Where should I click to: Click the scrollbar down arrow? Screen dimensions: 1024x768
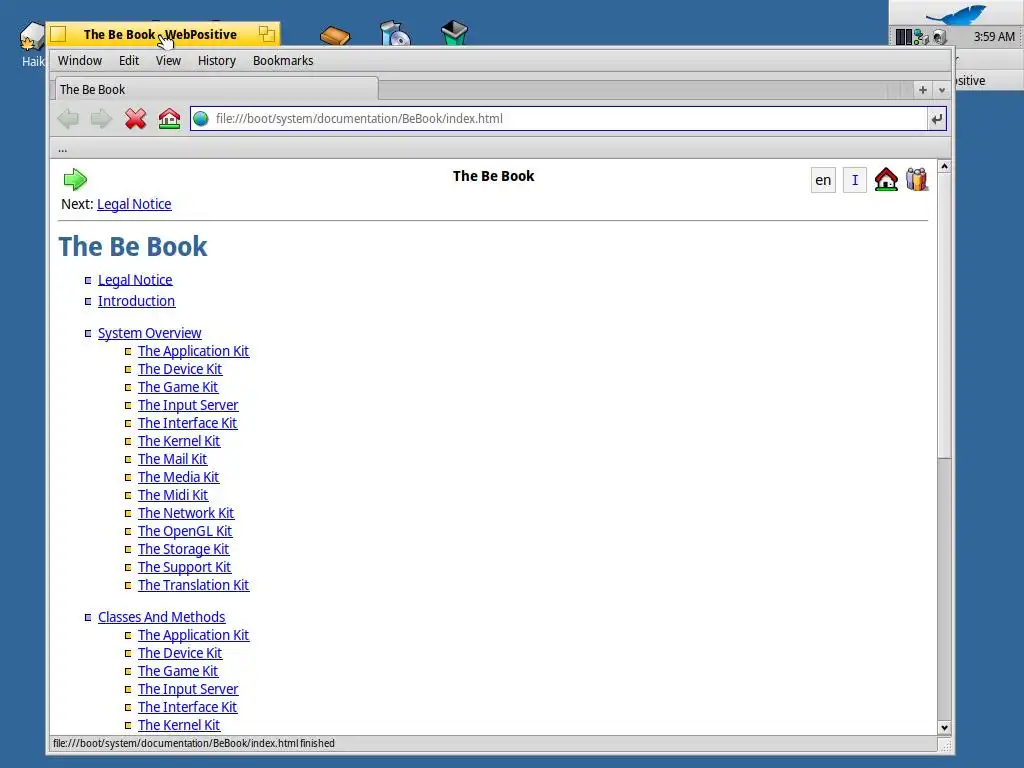click(x=944, y=728)
